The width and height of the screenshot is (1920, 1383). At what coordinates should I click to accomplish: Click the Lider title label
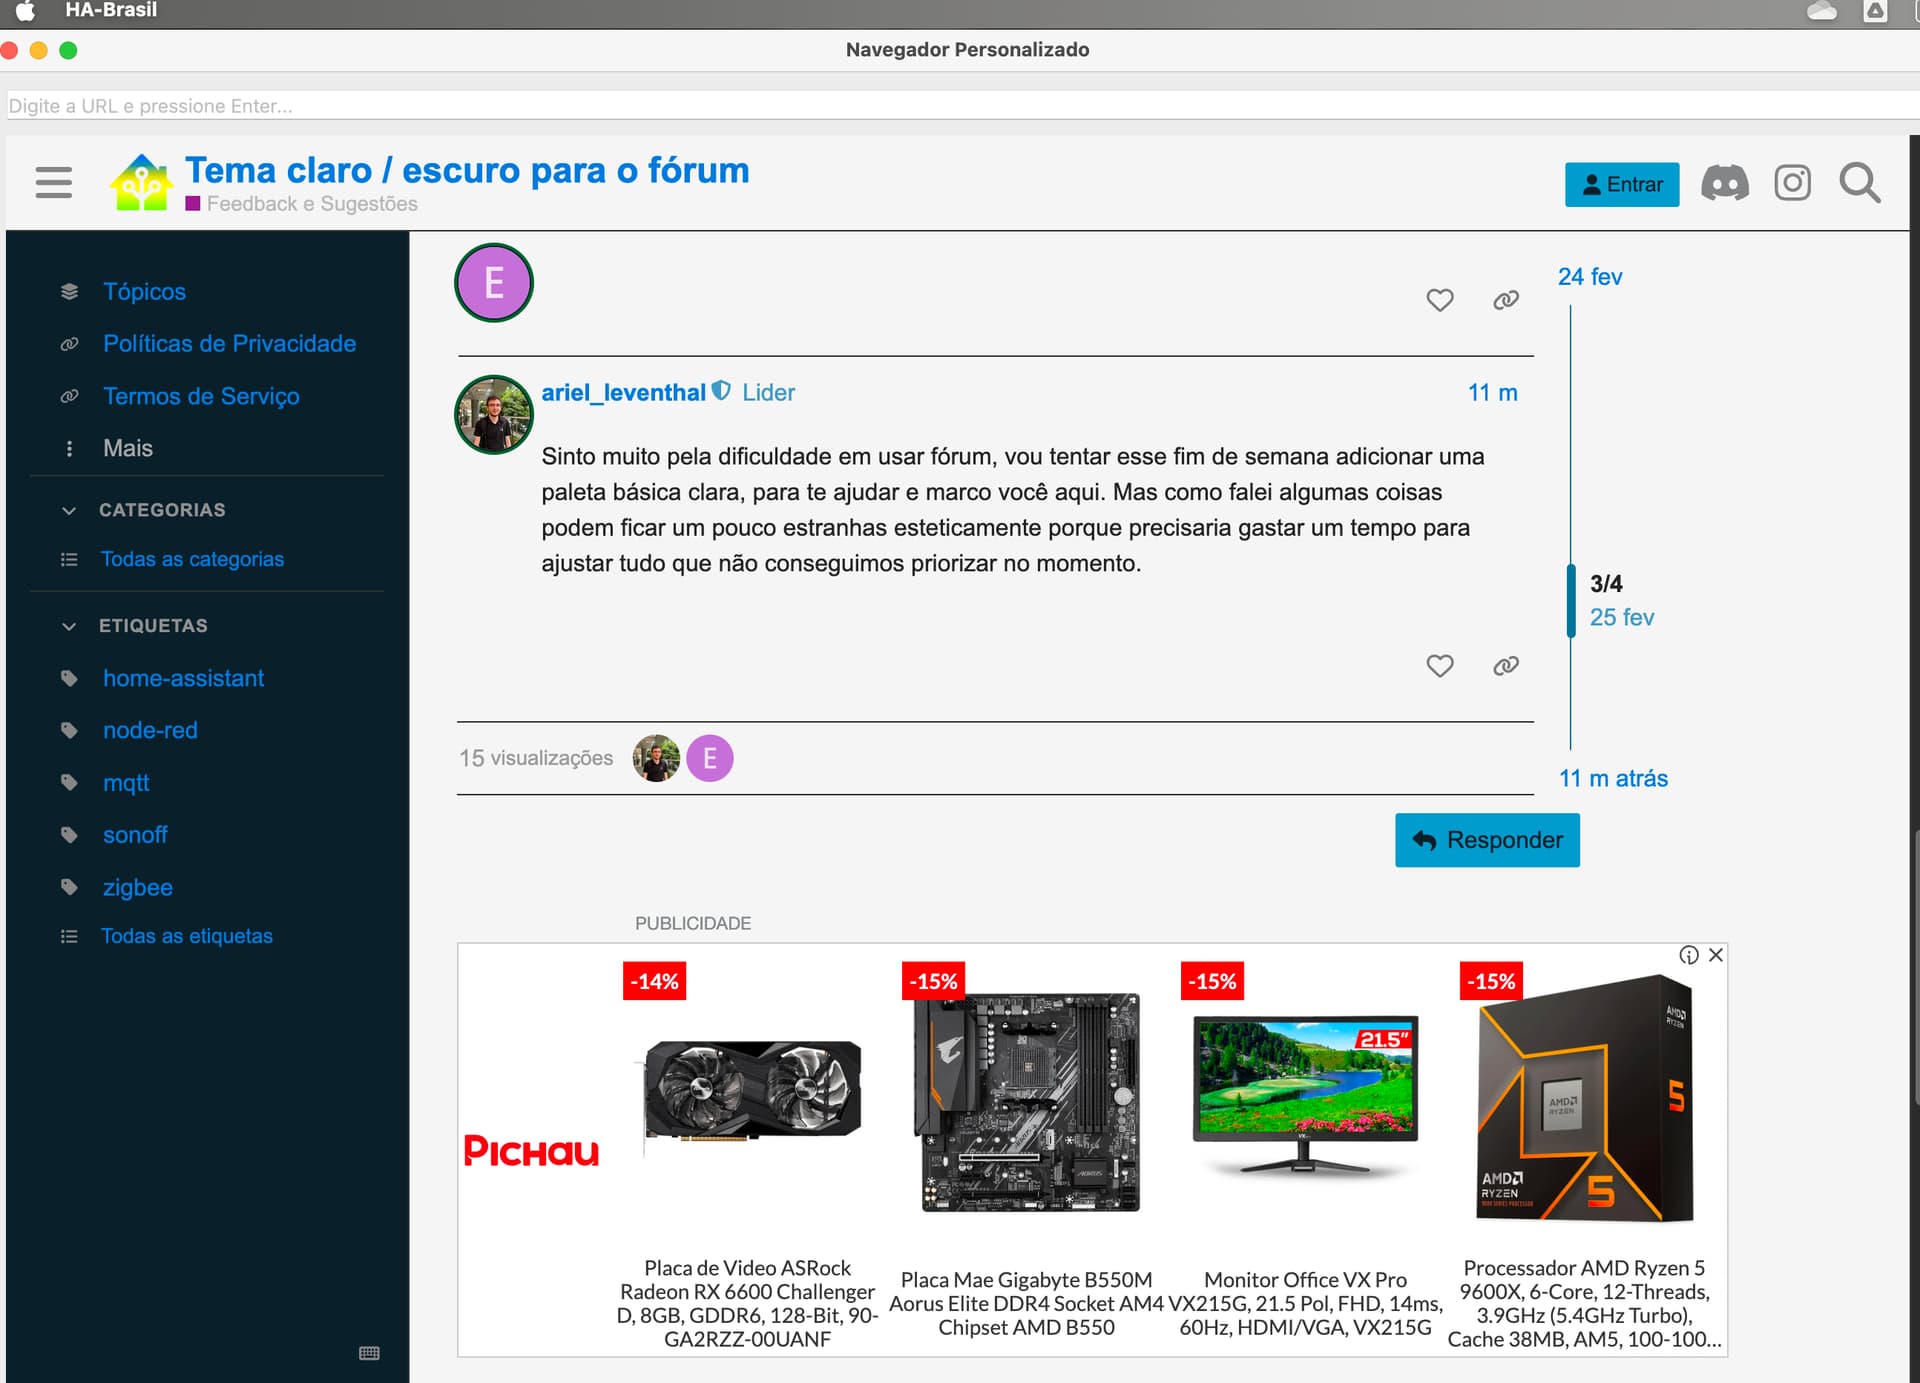[768, 393]
